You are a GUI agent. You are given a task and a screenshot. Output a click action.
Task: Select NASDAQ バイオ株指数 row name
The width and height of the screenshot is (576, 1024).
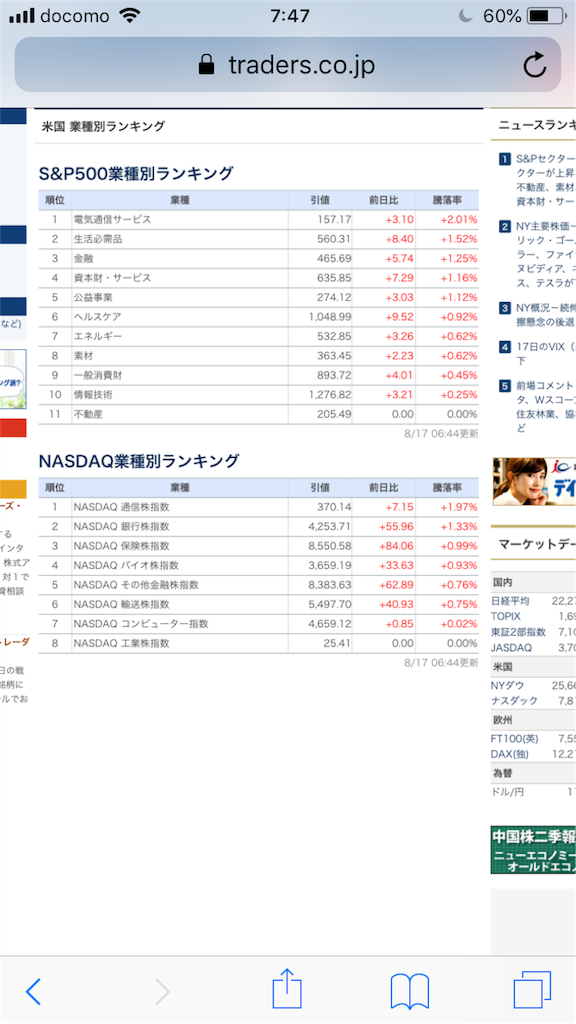click(126, 566)
